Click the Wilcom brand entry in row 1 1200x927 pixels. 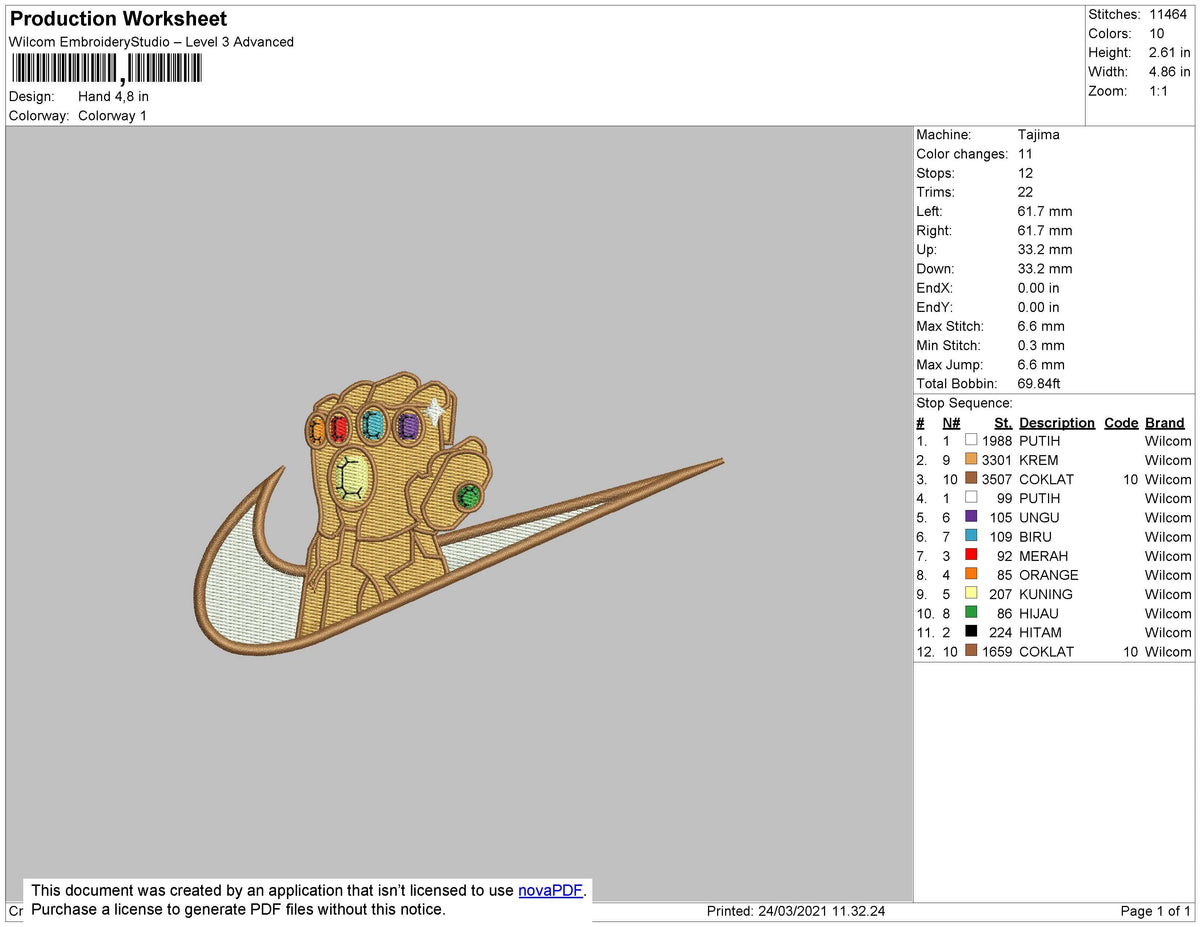(x=1167, y=440)
